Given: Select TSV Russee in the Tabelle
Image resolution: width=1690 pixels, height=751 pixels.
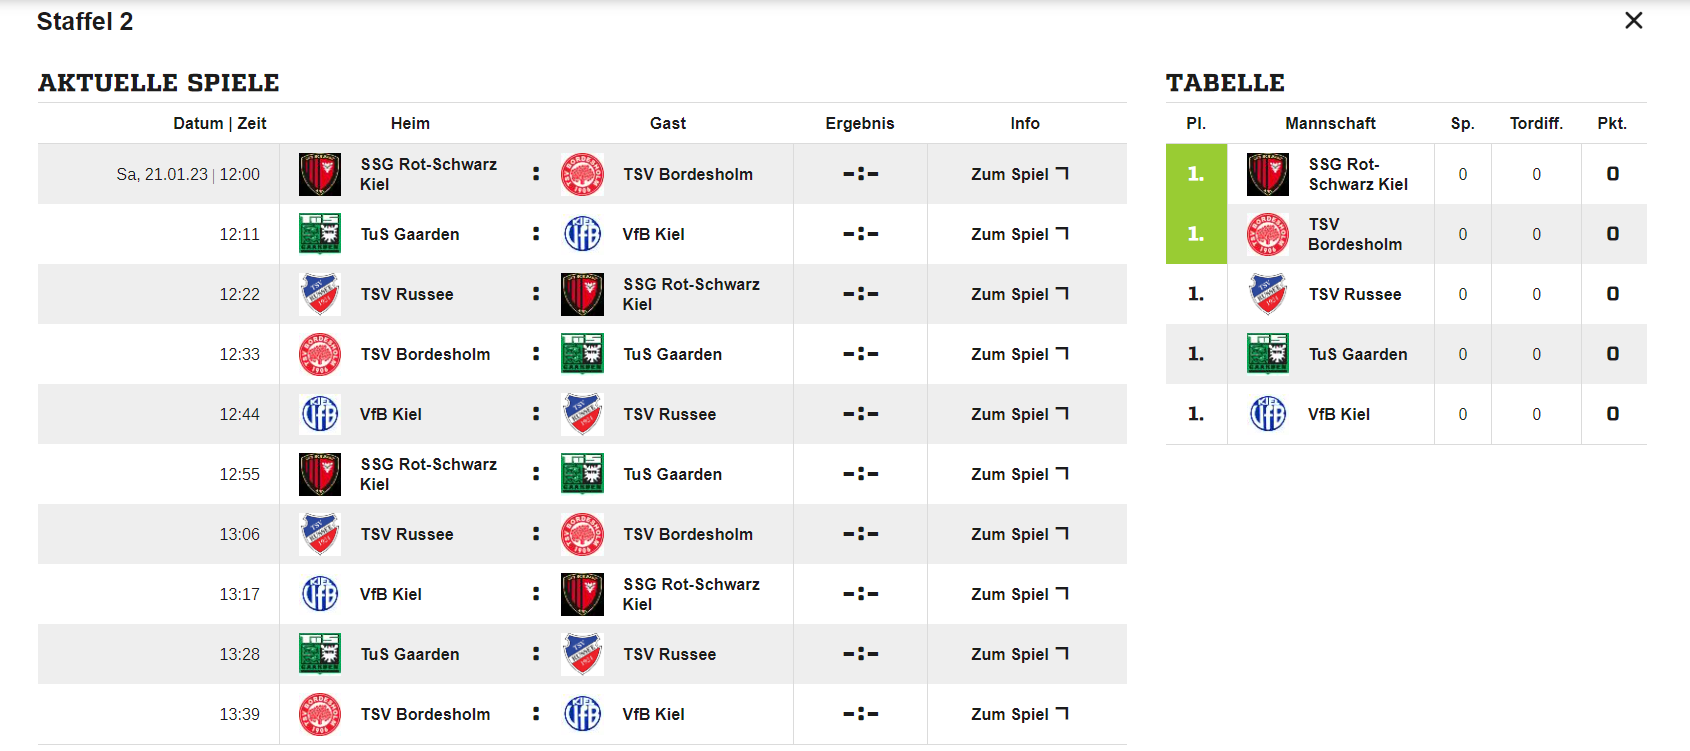Looking at the screenshot, I should pos(1354,294).
